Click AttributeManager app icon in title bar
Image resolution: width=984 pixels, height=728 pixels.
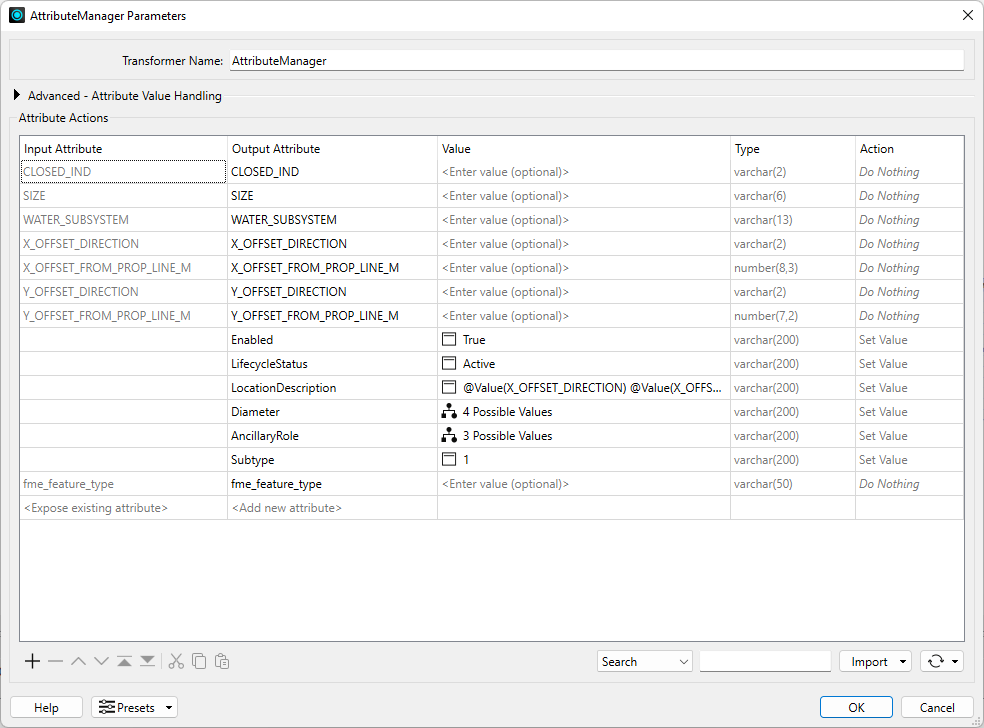pyautogui.click(x=17, y=15)
